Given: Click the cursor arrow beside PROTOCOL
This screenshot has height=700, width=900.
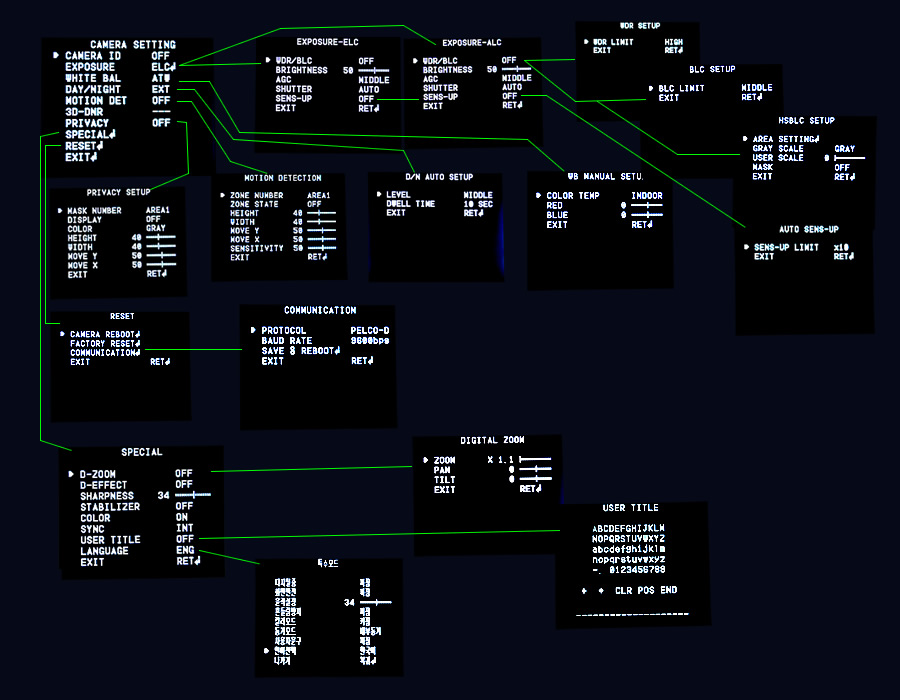Looking at the screenshot, I should tap(253, 330).
